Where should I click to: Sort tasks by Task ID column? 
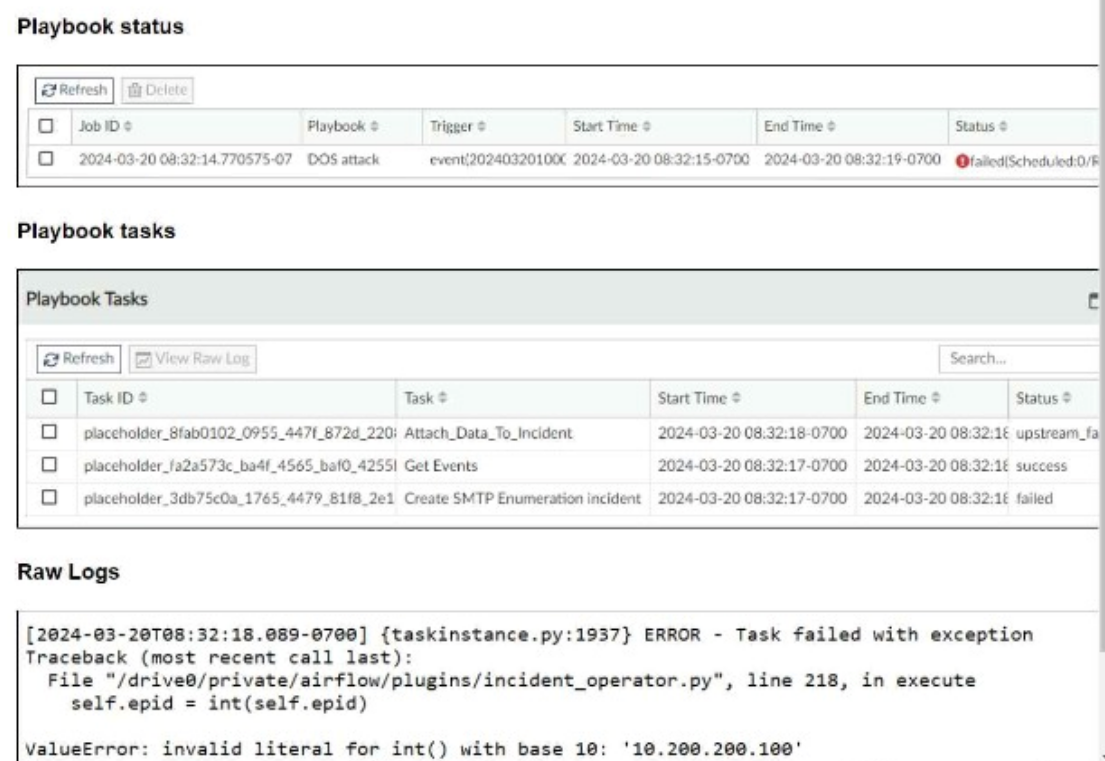112,397
